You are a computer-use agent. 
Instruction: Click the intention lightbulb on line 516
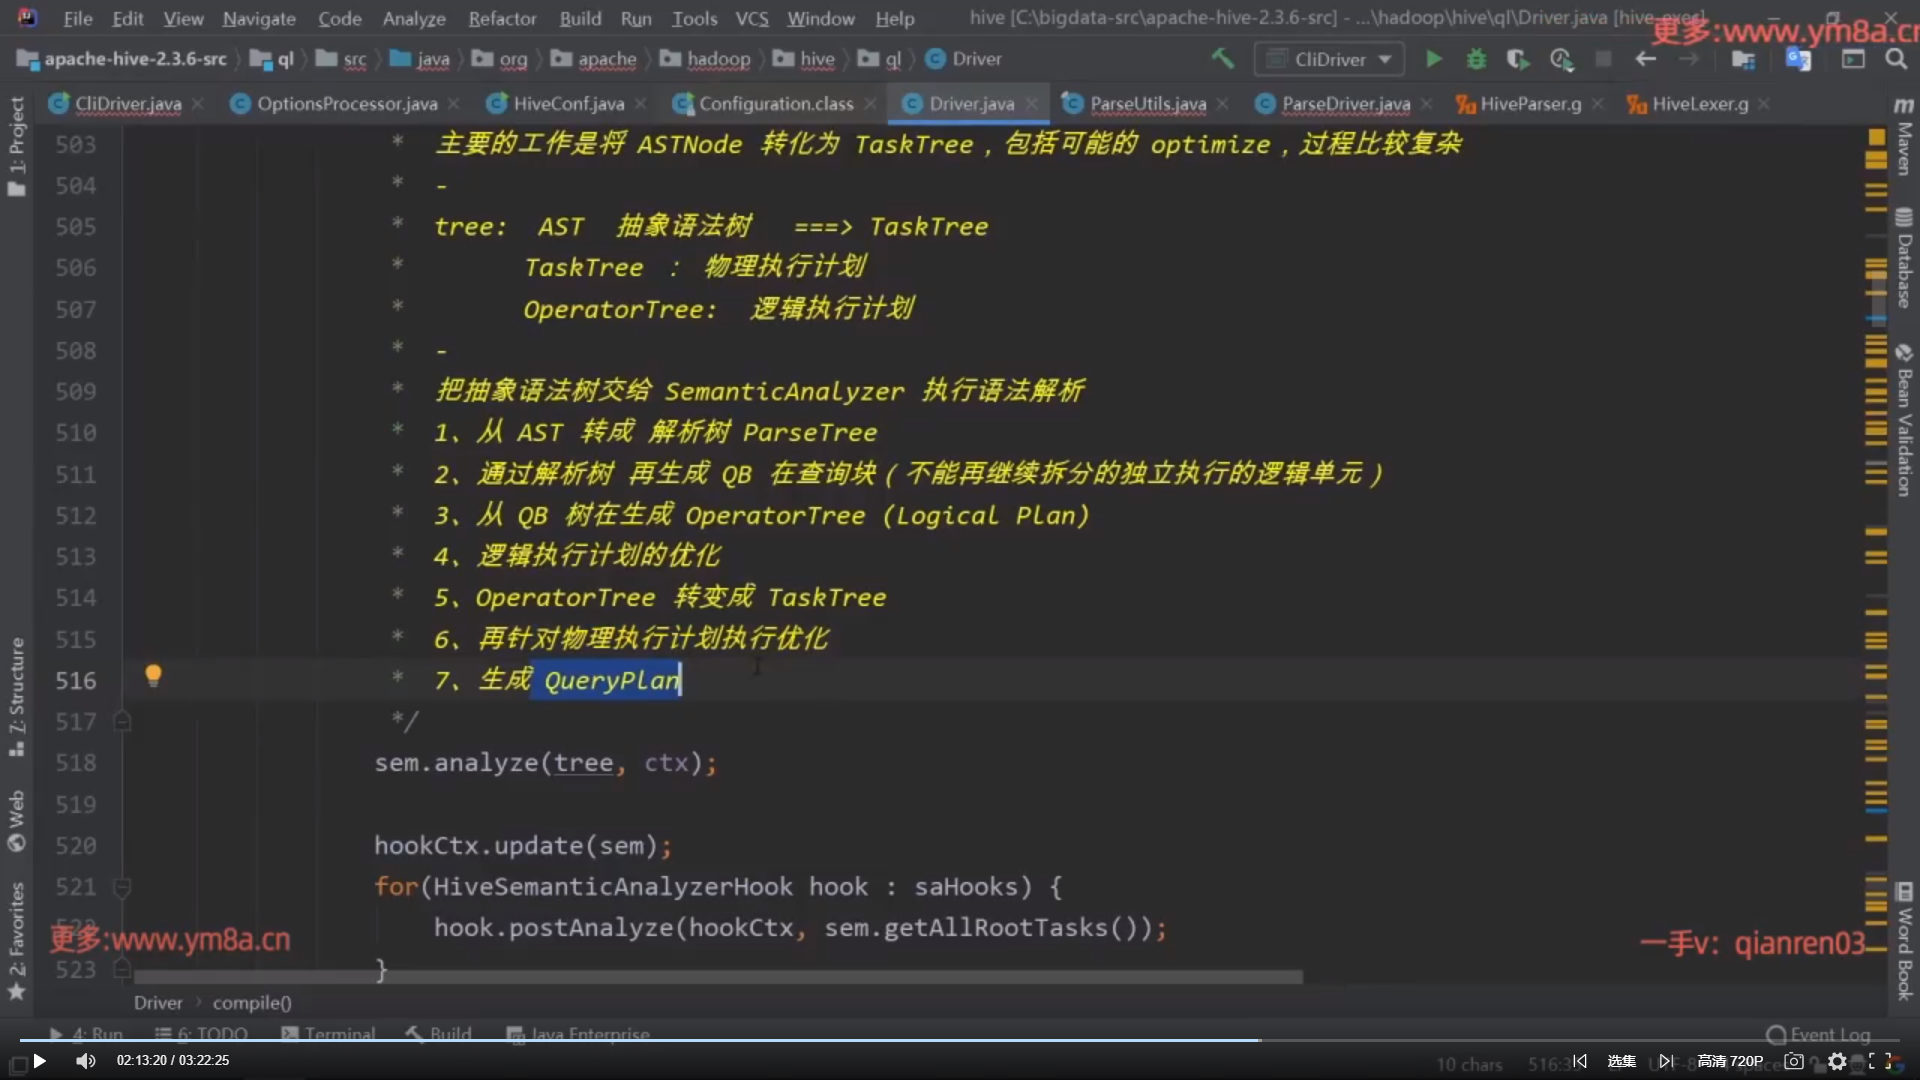point(153,676)
